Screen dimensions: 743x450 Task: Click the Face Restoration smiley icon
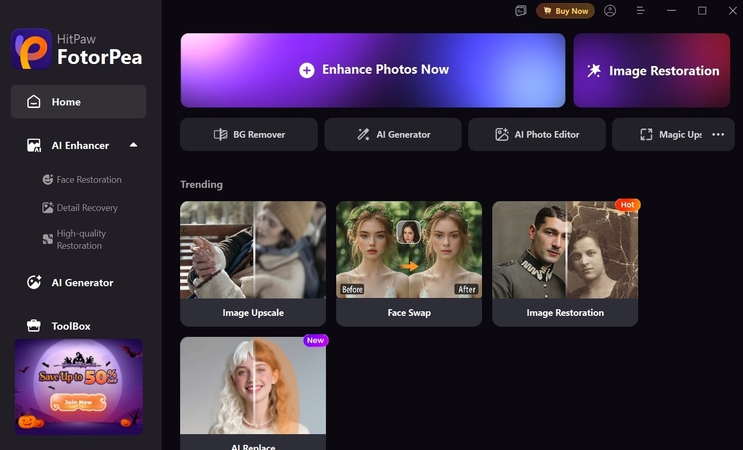coord(47,180)
